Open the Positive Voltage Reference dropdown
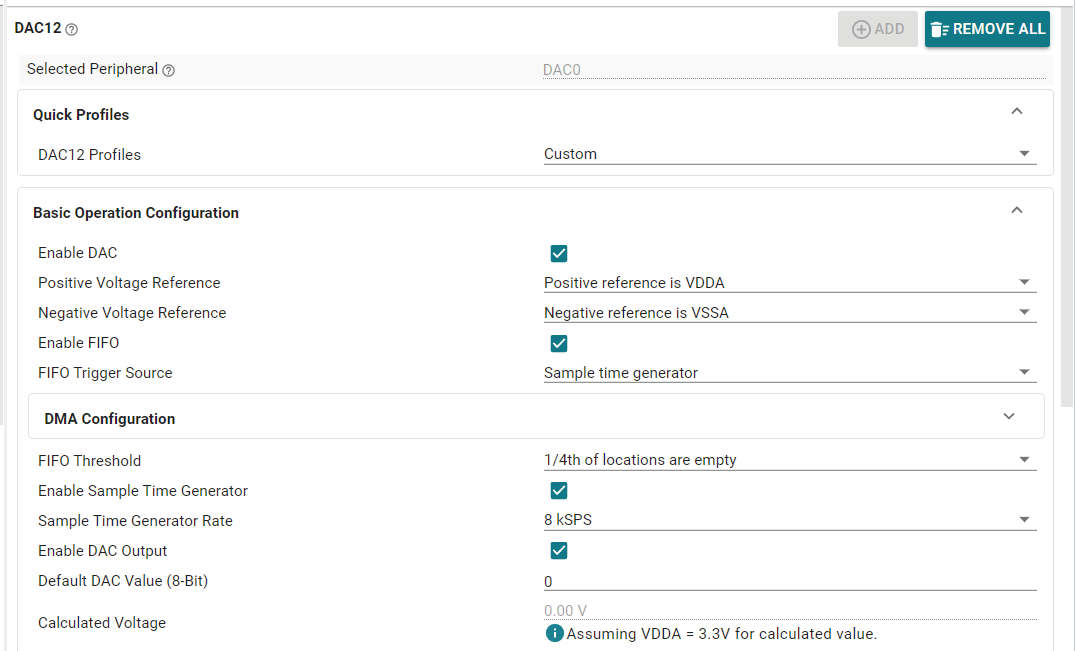The width and height of the screenshot is (1075, 651). point(789,283)
